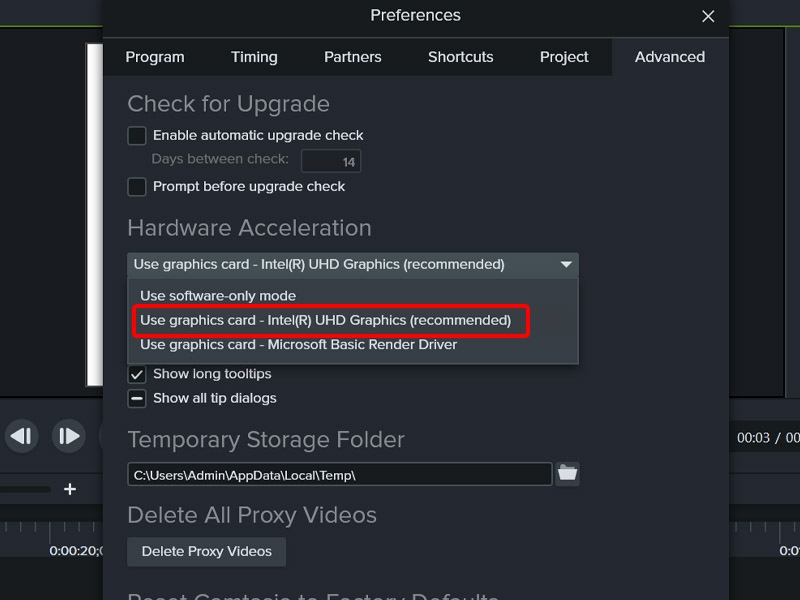Screen dimensions: 800x600
Task: Browse for temporary storage folder
Action: [x=568, y=474]
